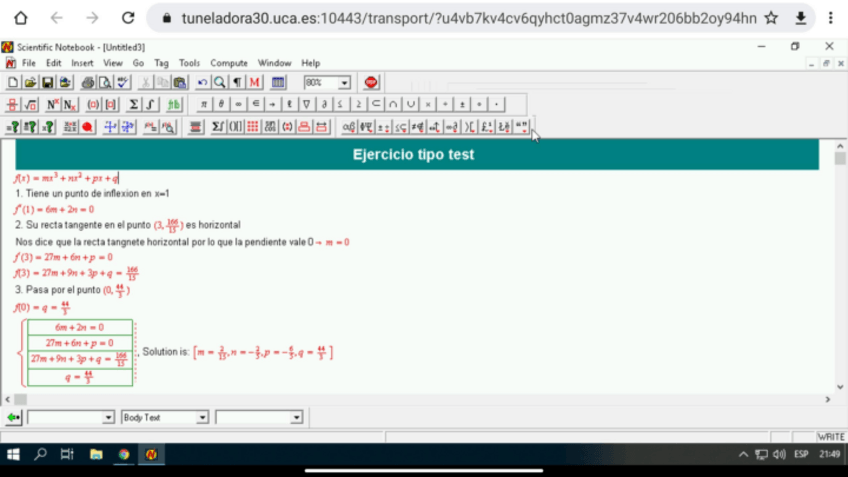Open the Tools menu

pyautogui.click(x=189, y=63)
